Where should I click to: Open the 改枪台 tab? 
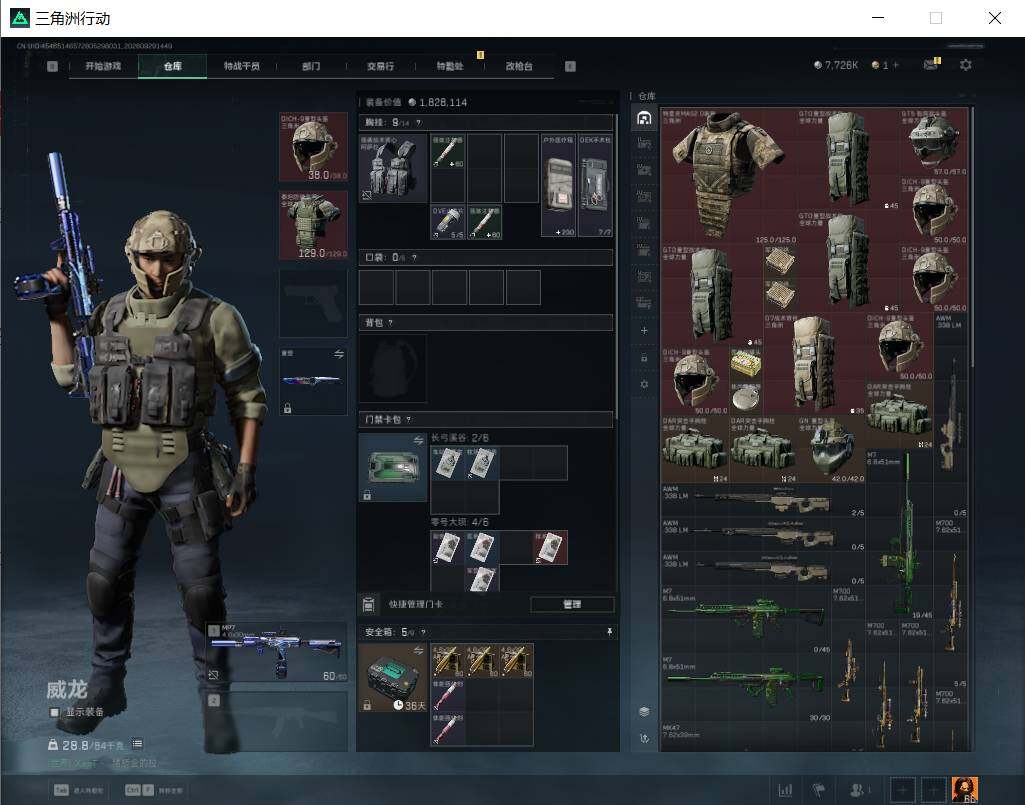518,66
